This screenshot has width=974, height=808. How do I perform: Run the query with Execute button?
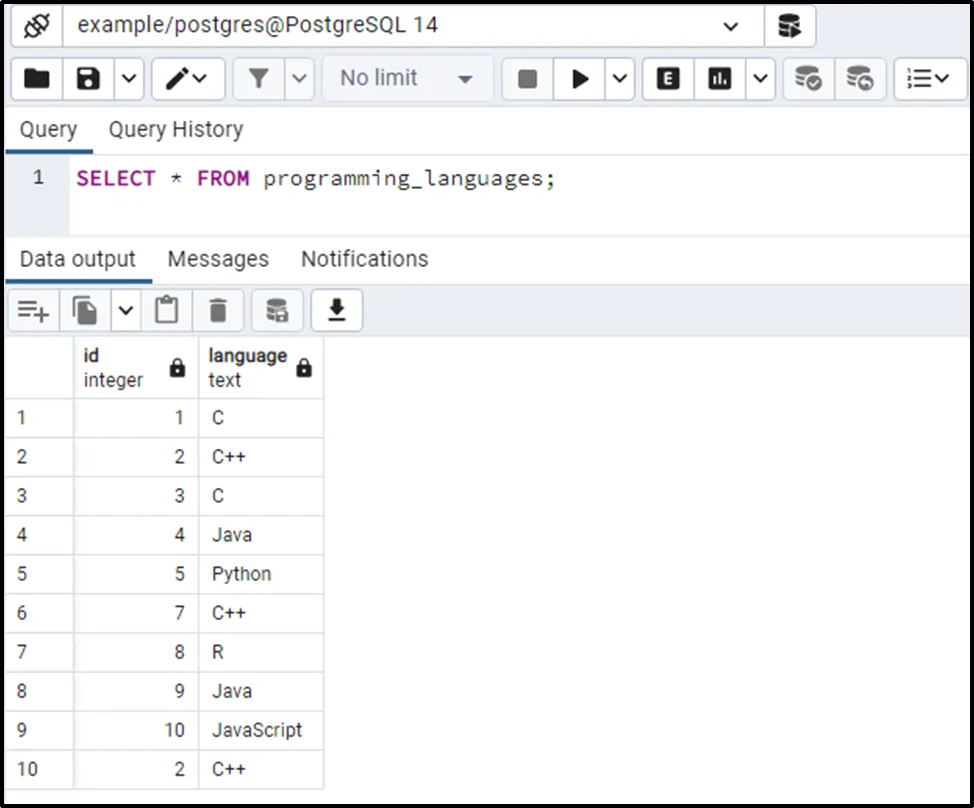point(579,79)
